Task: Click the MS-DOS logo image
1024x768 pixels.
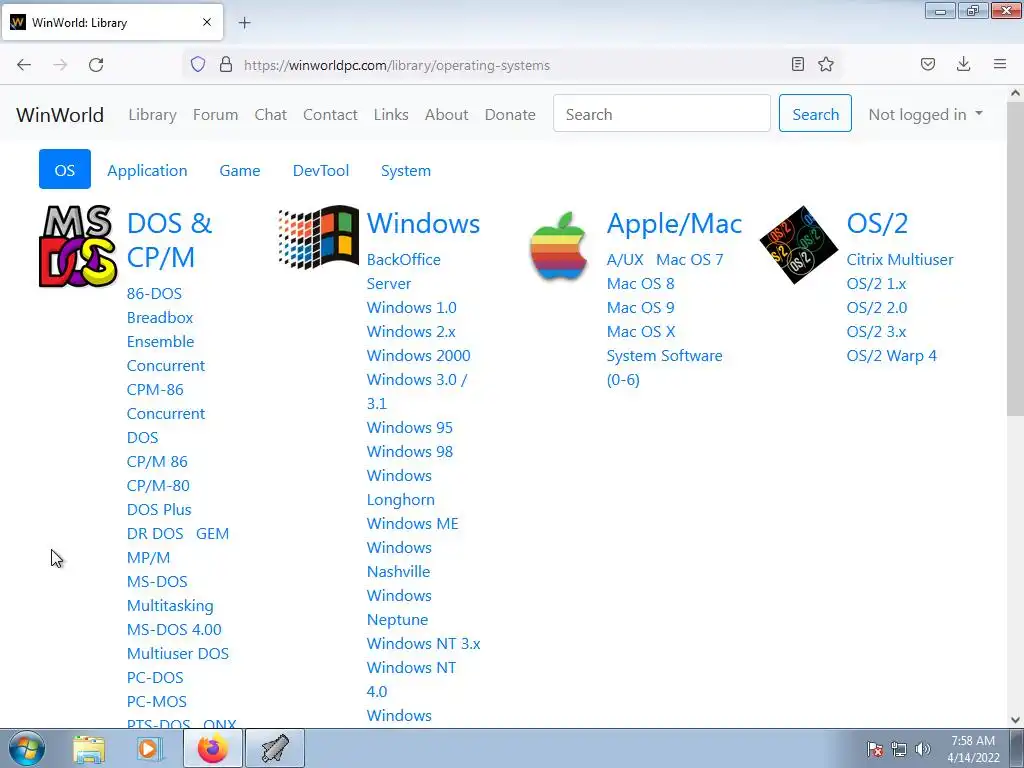Action: [x=78, y=246]
